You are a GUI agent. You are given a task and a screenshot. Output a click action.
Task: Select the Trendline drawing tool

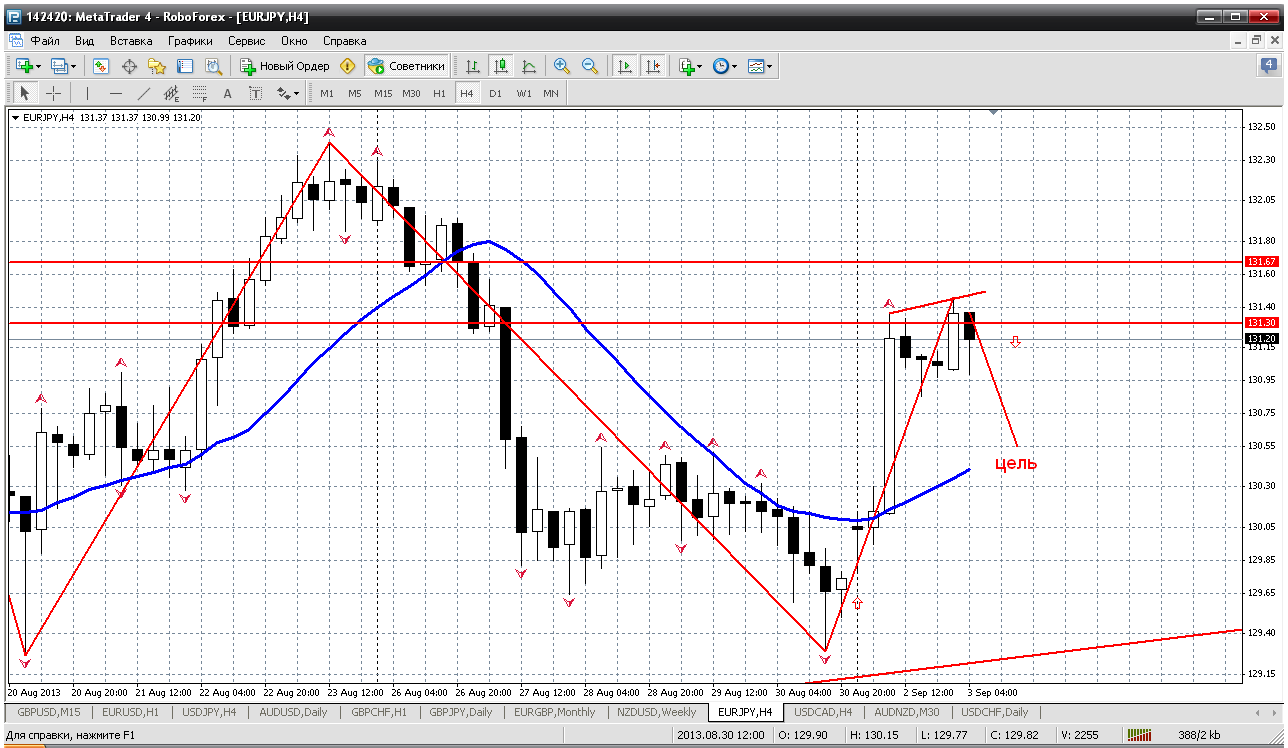click(143, 93)
